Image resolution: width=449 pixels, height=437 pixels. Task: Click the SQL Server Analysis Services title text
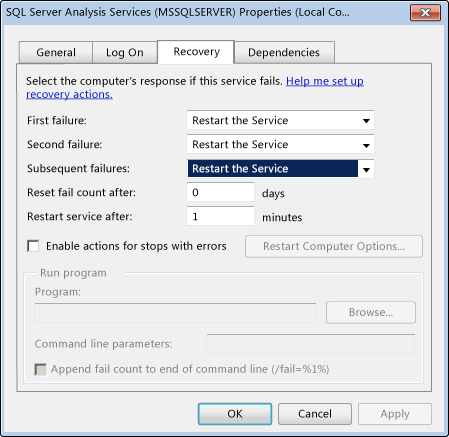pyautogui.click(x=178, y=12)
